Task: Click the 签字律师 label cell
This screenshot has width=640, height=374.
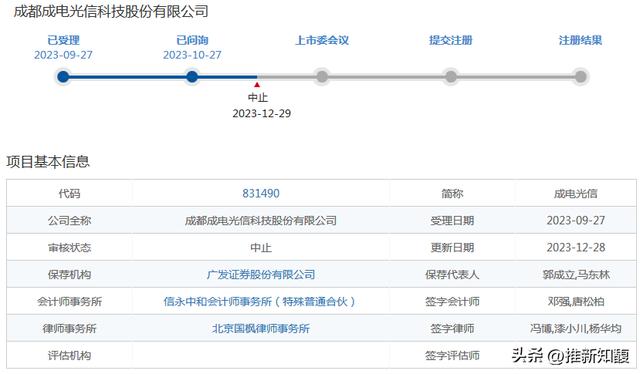Action: pos(452,328)
